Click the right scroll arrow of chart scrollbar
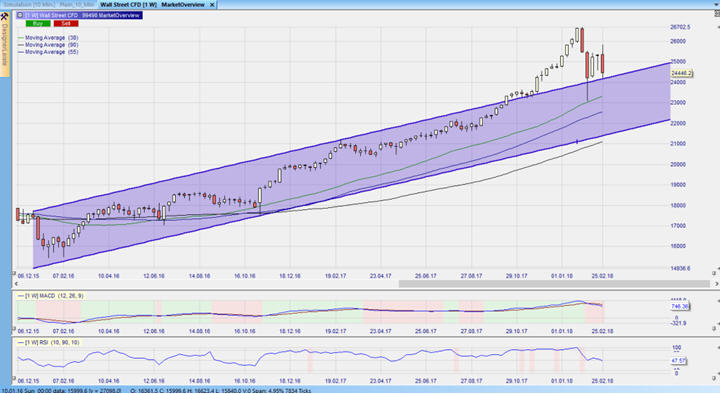722x394 pixels. [716, 284]
